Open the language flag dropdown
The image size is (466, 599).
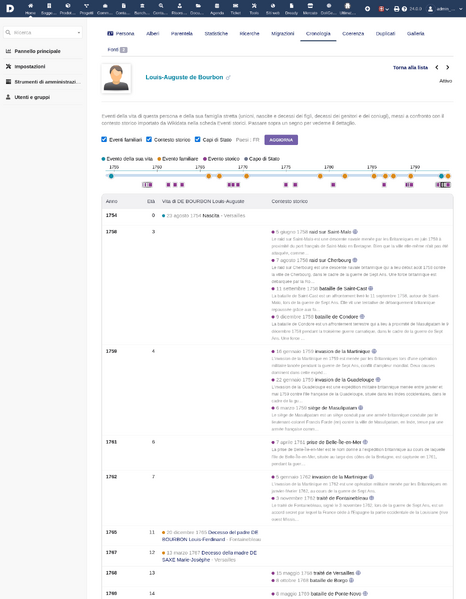(x=383, y=8)
